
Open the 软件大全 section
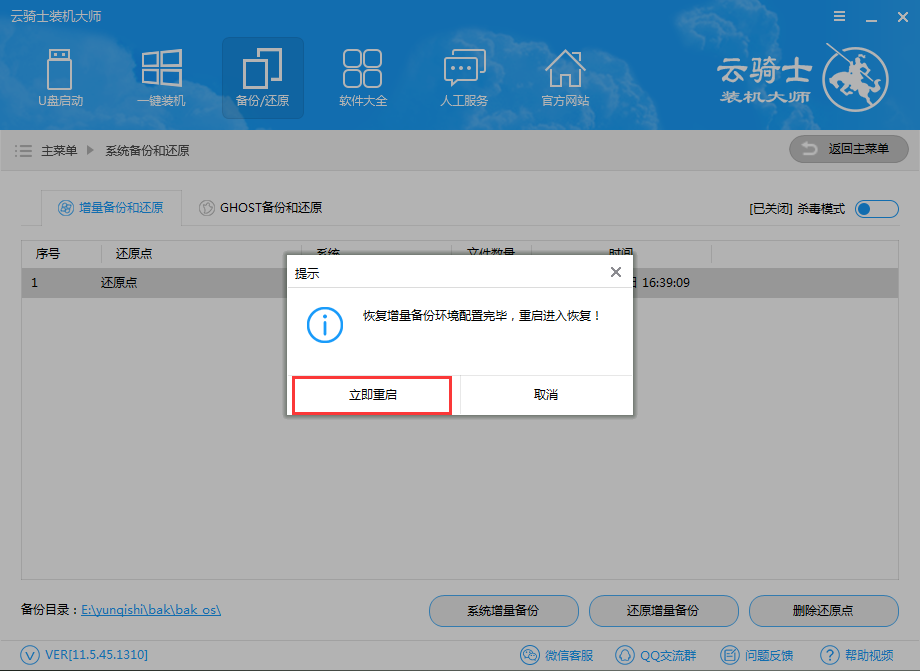(x=363, y=78)
